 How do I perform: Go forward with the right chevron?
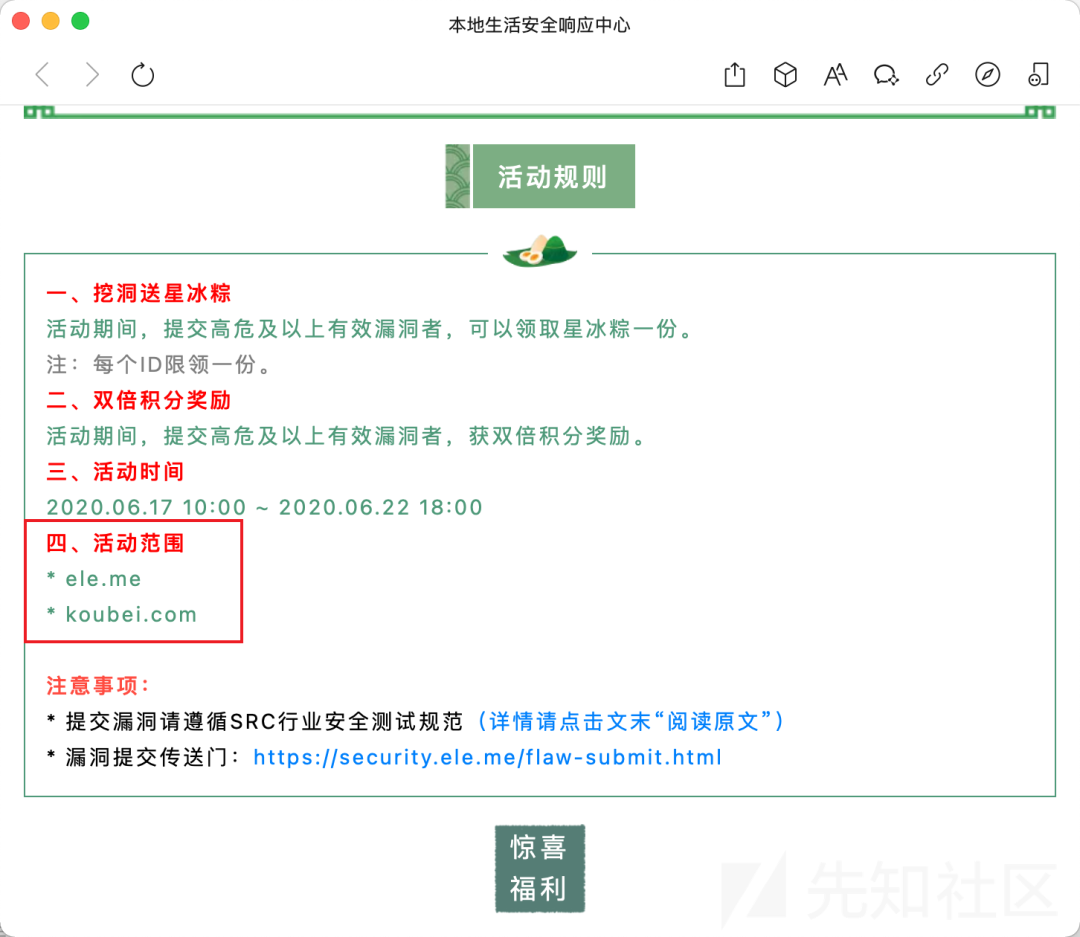92,74
